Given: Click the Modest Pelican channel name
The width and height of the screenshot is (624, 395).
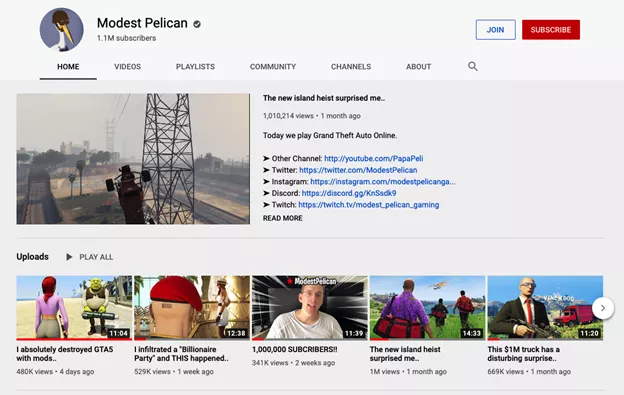Looking at the screenshot, I should pyautogui.click(x=142, y=23).
